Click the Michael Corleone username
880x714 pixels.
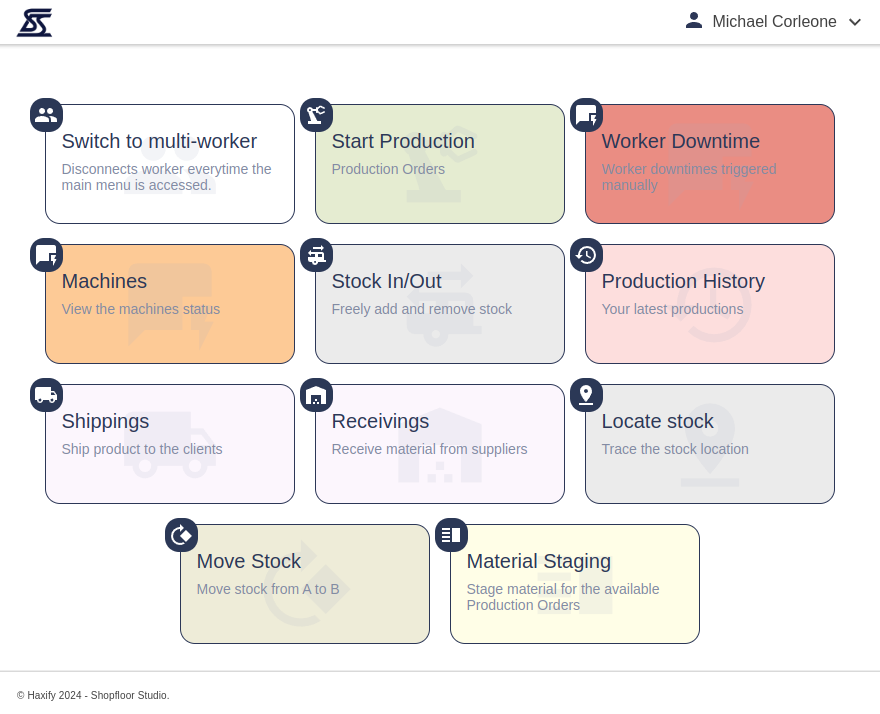tap(774, 22)
